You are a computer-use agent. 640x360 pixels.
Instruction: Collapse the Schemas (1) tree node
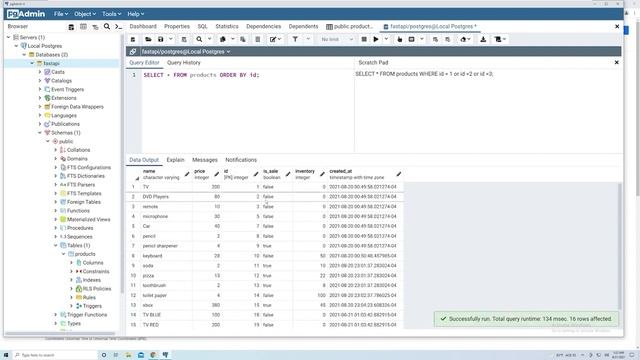pyautogui.click(x=40, y=133)
